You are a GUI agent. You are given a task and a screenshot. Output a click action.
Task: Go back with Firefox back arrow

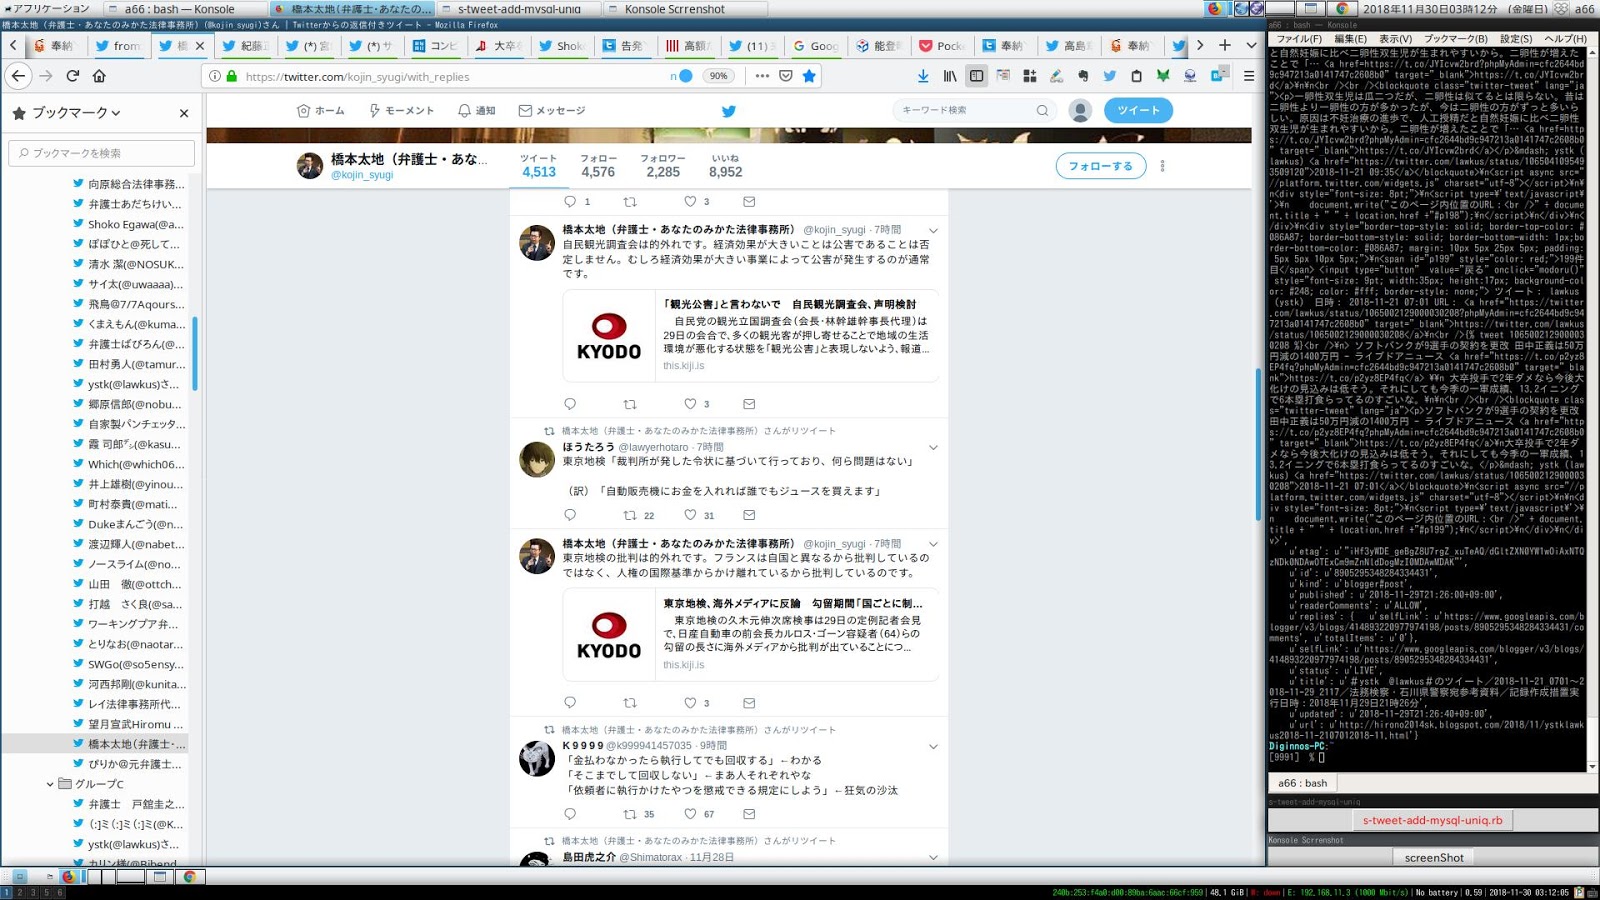coord(18,76)
